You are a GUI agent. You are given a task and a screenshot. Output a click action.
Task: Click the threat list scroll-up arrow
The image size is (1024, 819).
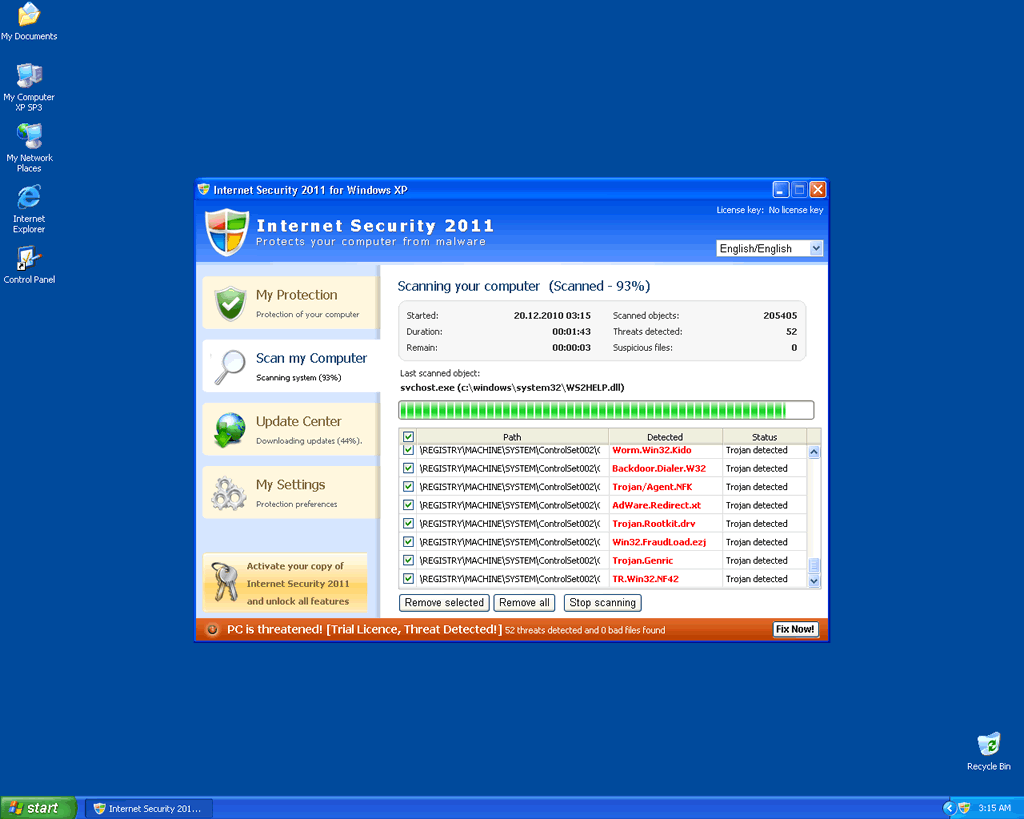[x=813, y=452]
